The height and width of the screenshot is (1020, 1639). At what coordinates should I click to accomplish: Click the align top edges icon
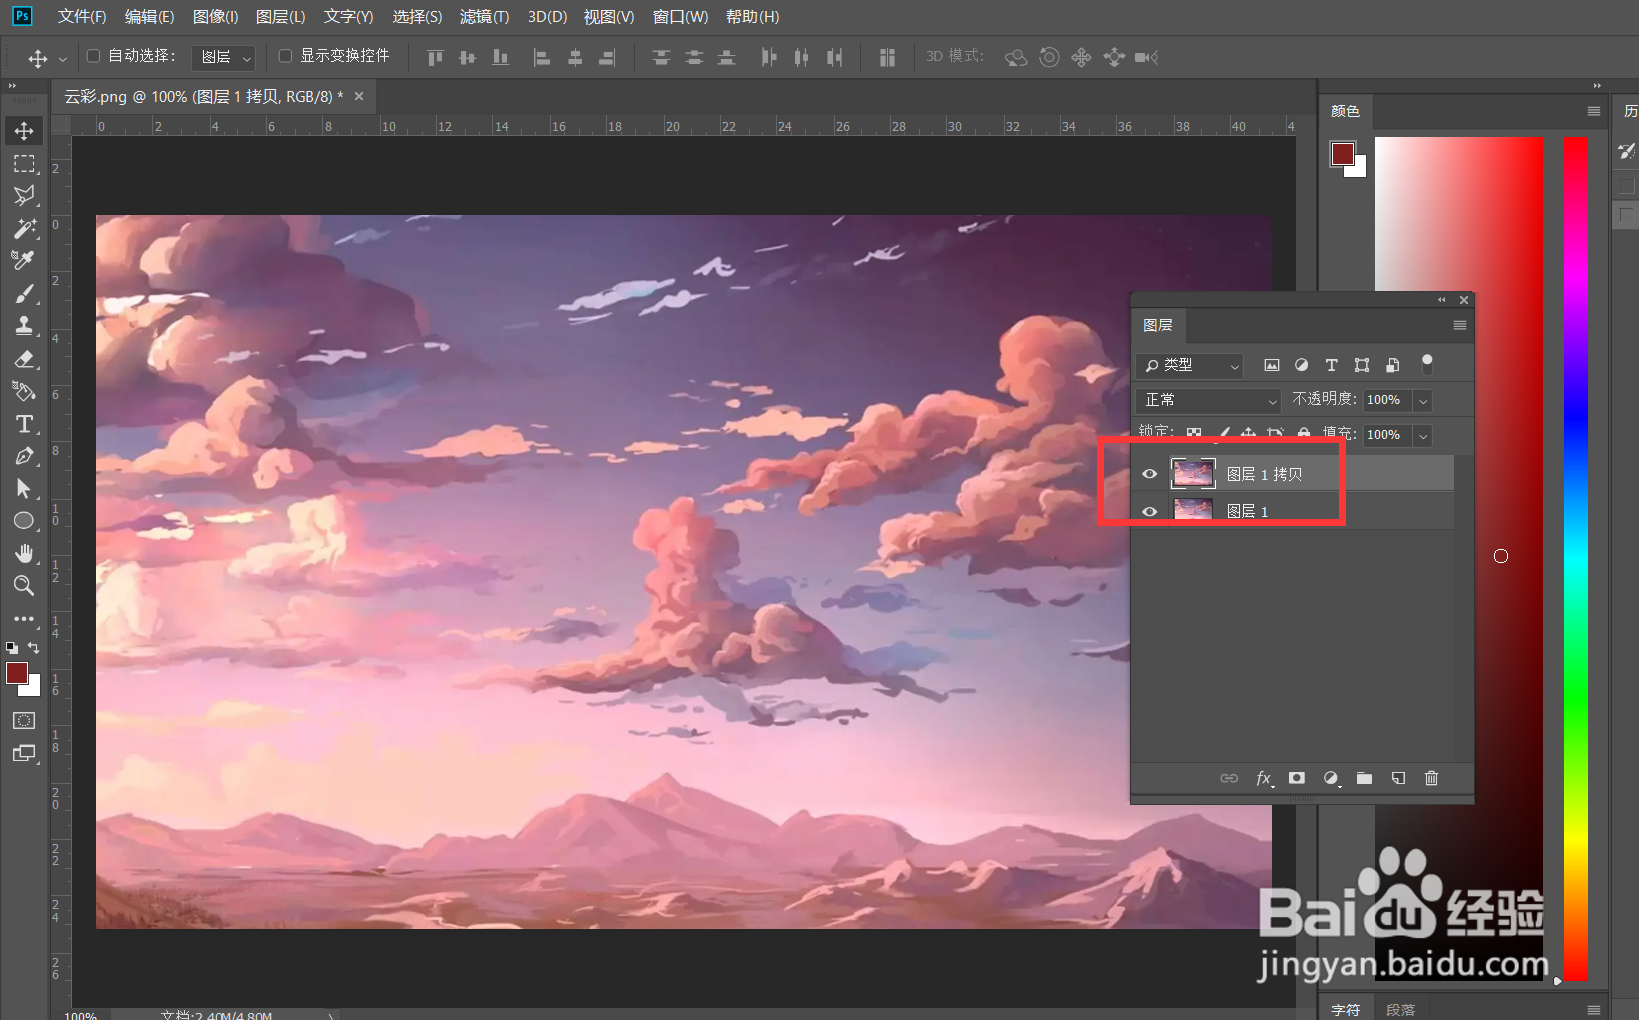point(435,57)
